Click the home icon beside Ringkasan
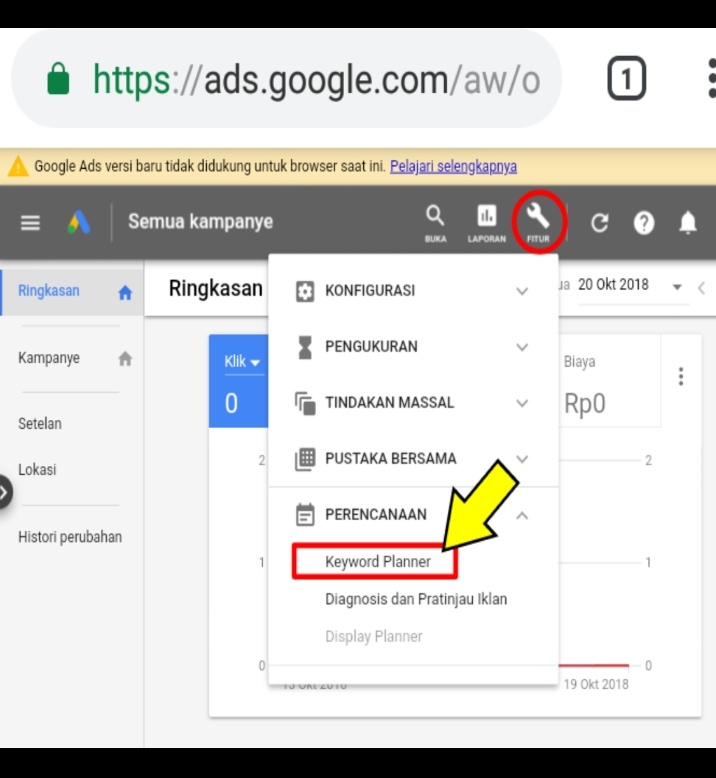 click(x=125, y=293)
